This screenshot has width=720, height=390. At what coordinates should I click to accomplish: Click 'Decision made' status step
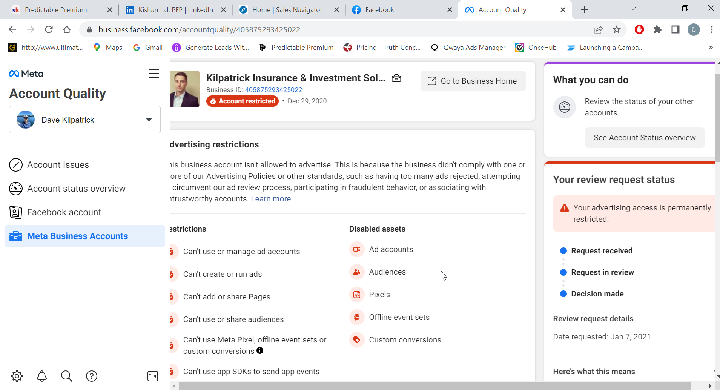[x=597, y=294]
